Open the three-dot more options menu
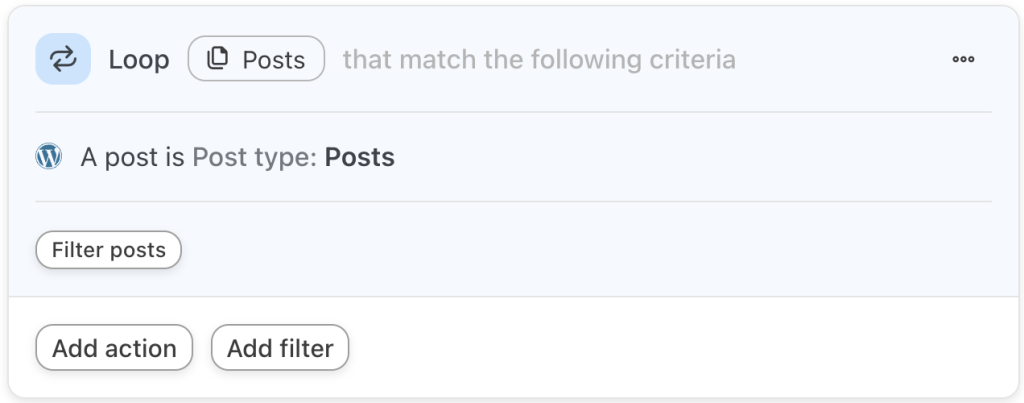The image size is (1024, 403). [x=963, y=59]
